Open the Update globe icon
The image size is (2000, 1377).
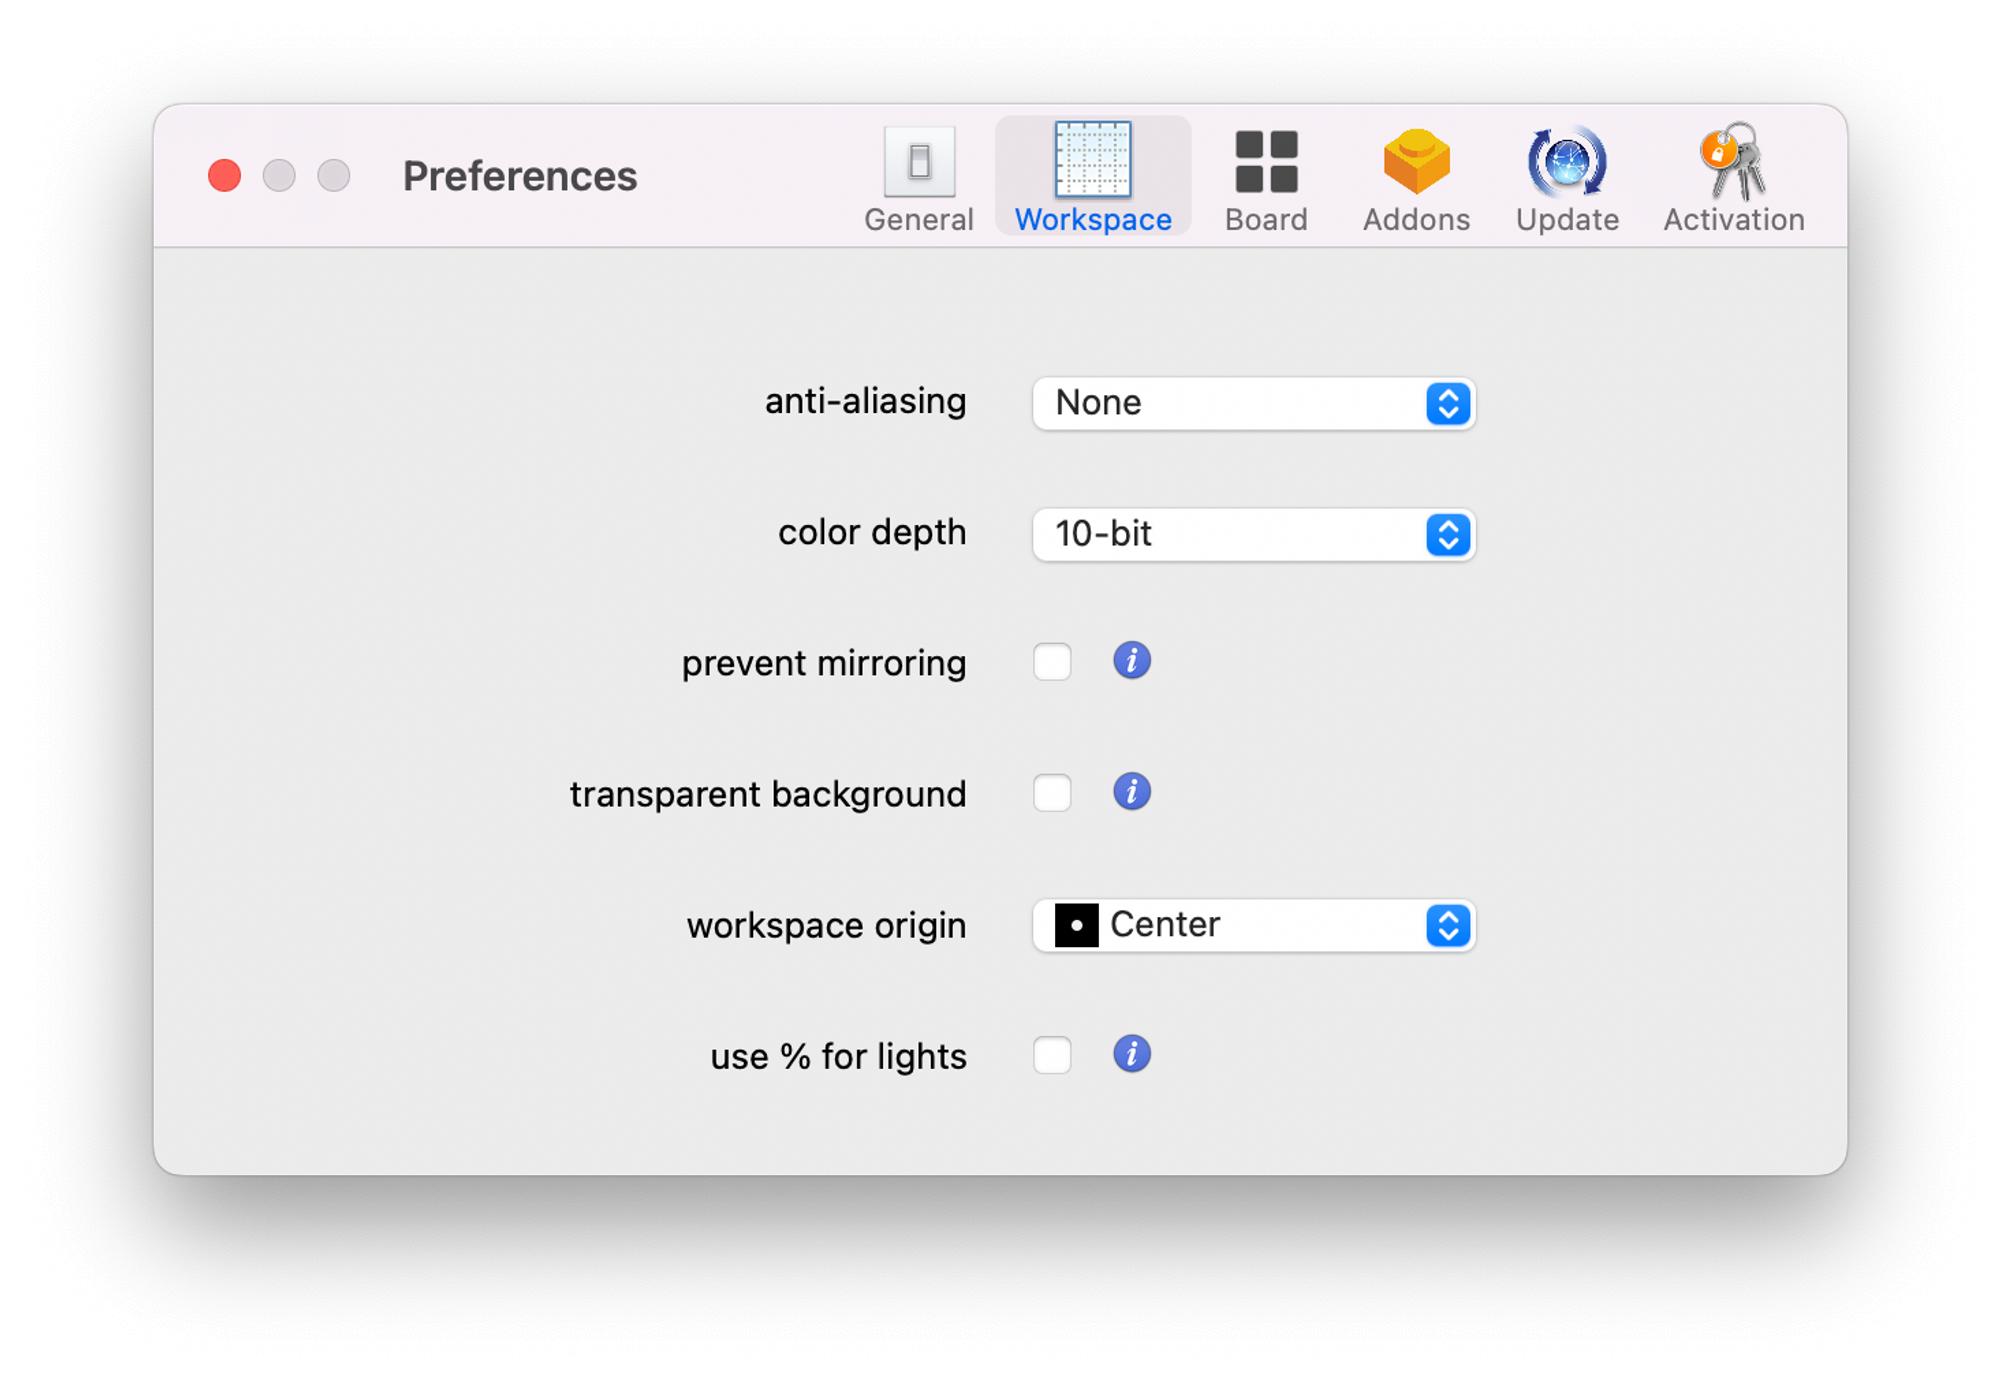[1566, 161]
